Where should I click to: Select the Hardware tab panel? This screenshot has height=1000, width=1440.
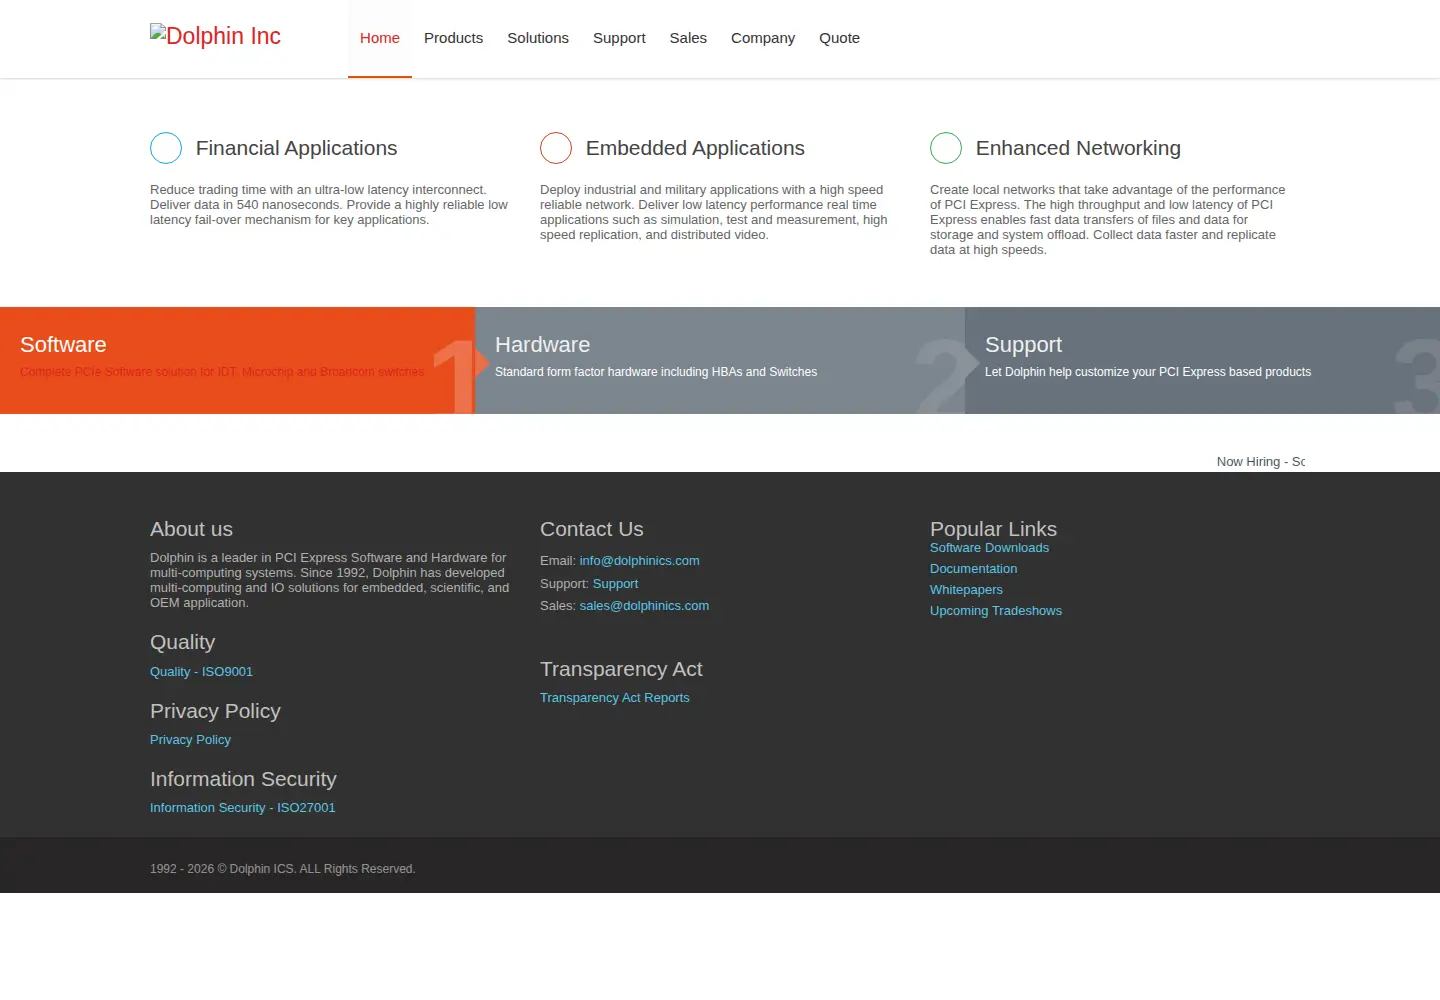720,360
